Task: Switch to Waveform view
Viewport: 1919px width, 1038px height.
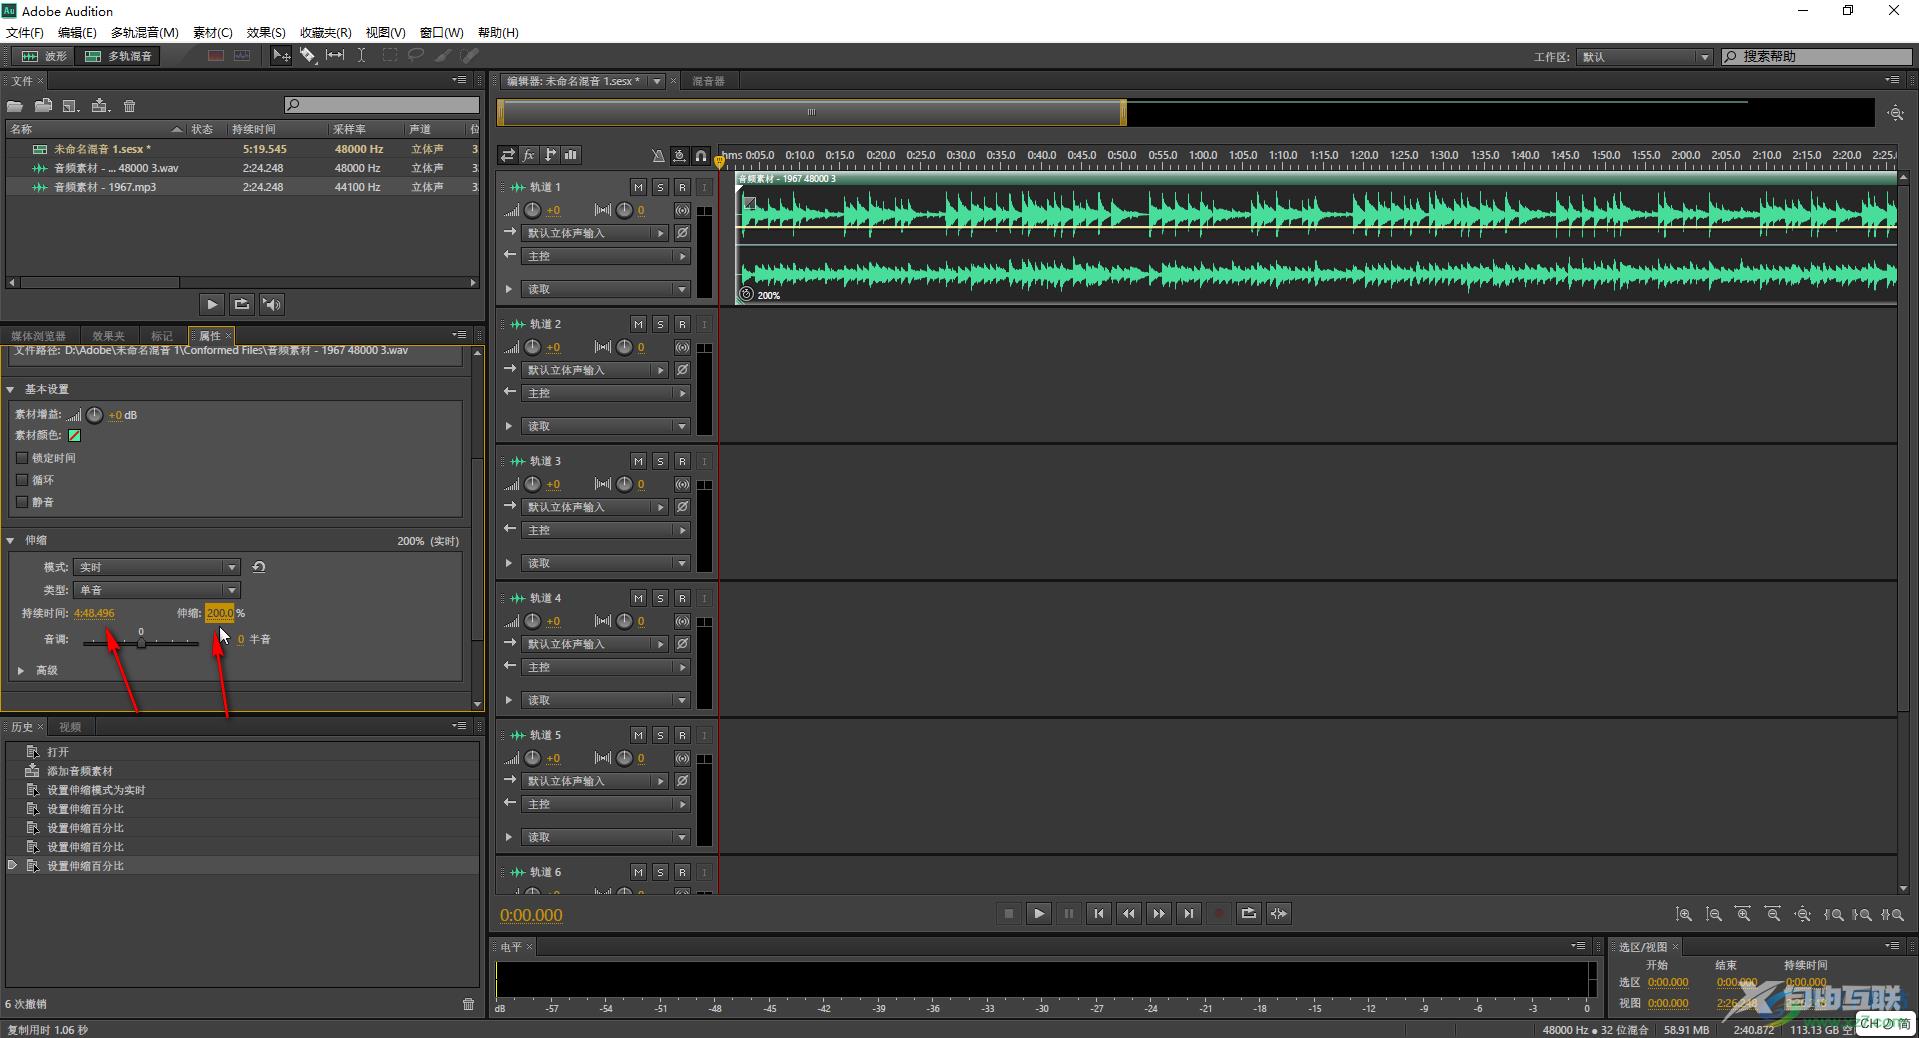Action: click(45, 56)
